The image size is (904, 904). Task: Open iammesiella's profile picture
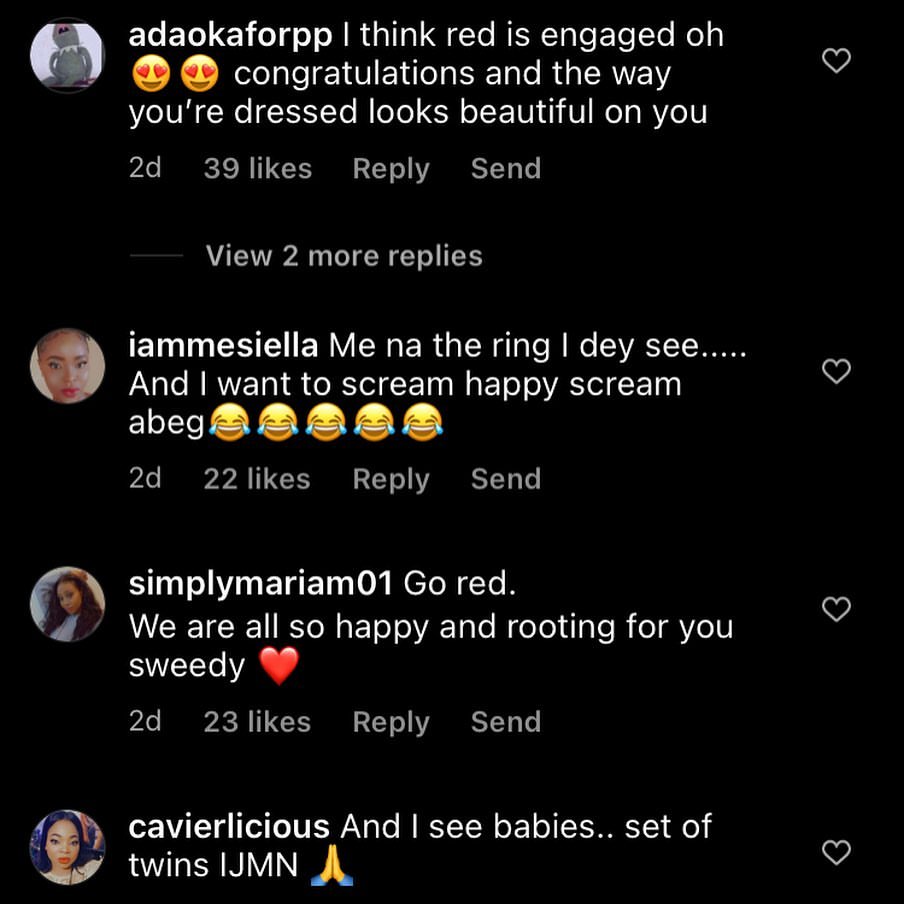67,366
